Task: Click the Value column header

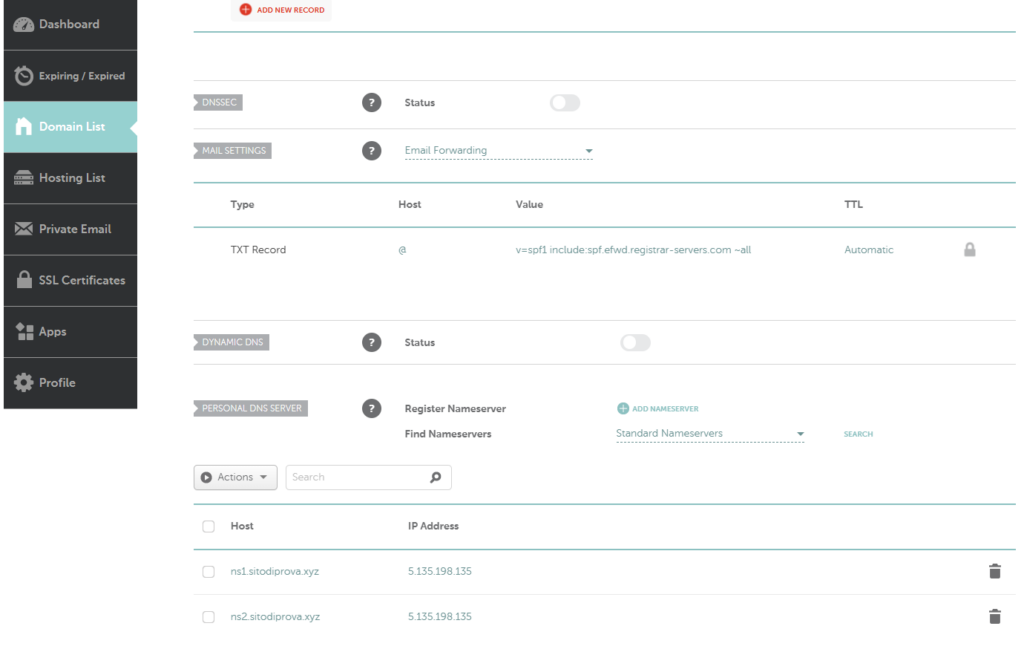Action: [529, 204]
